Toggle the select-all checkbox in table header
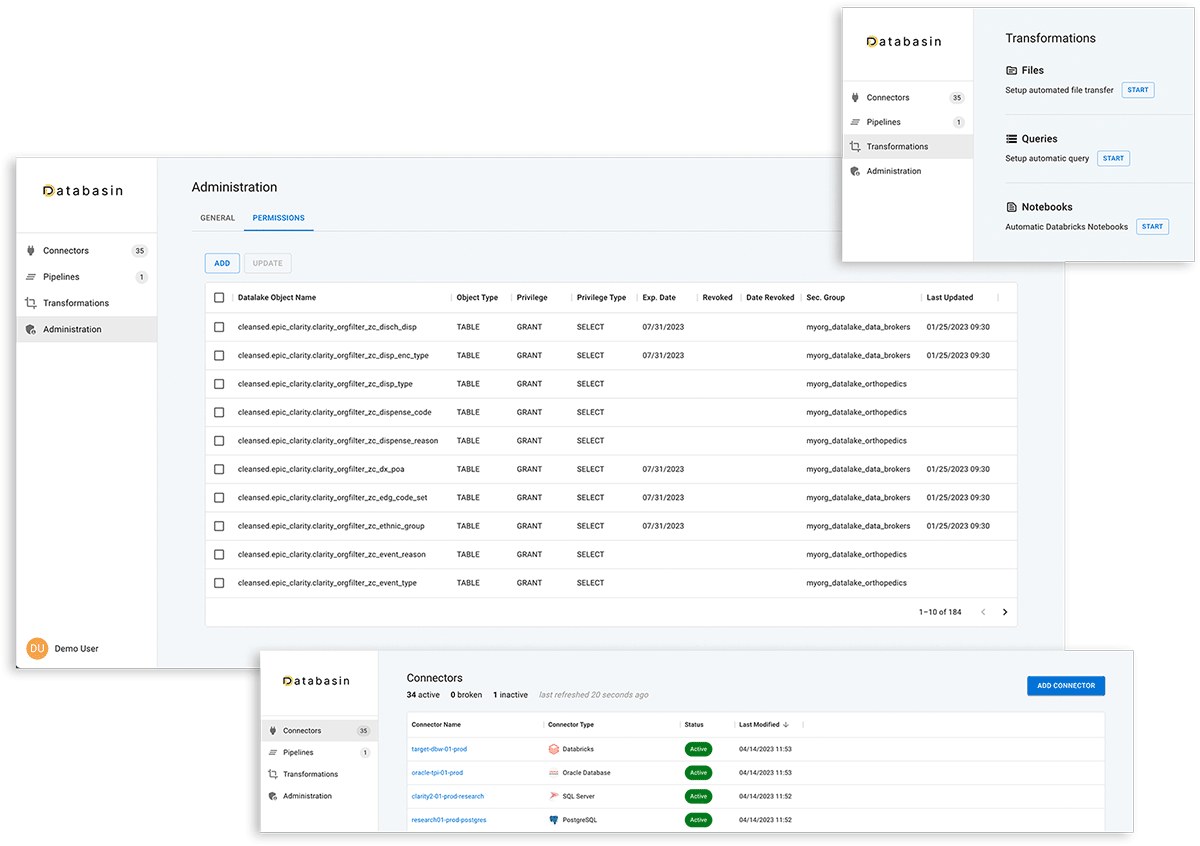The image size is (1200, 846). (x=219, y=297)
